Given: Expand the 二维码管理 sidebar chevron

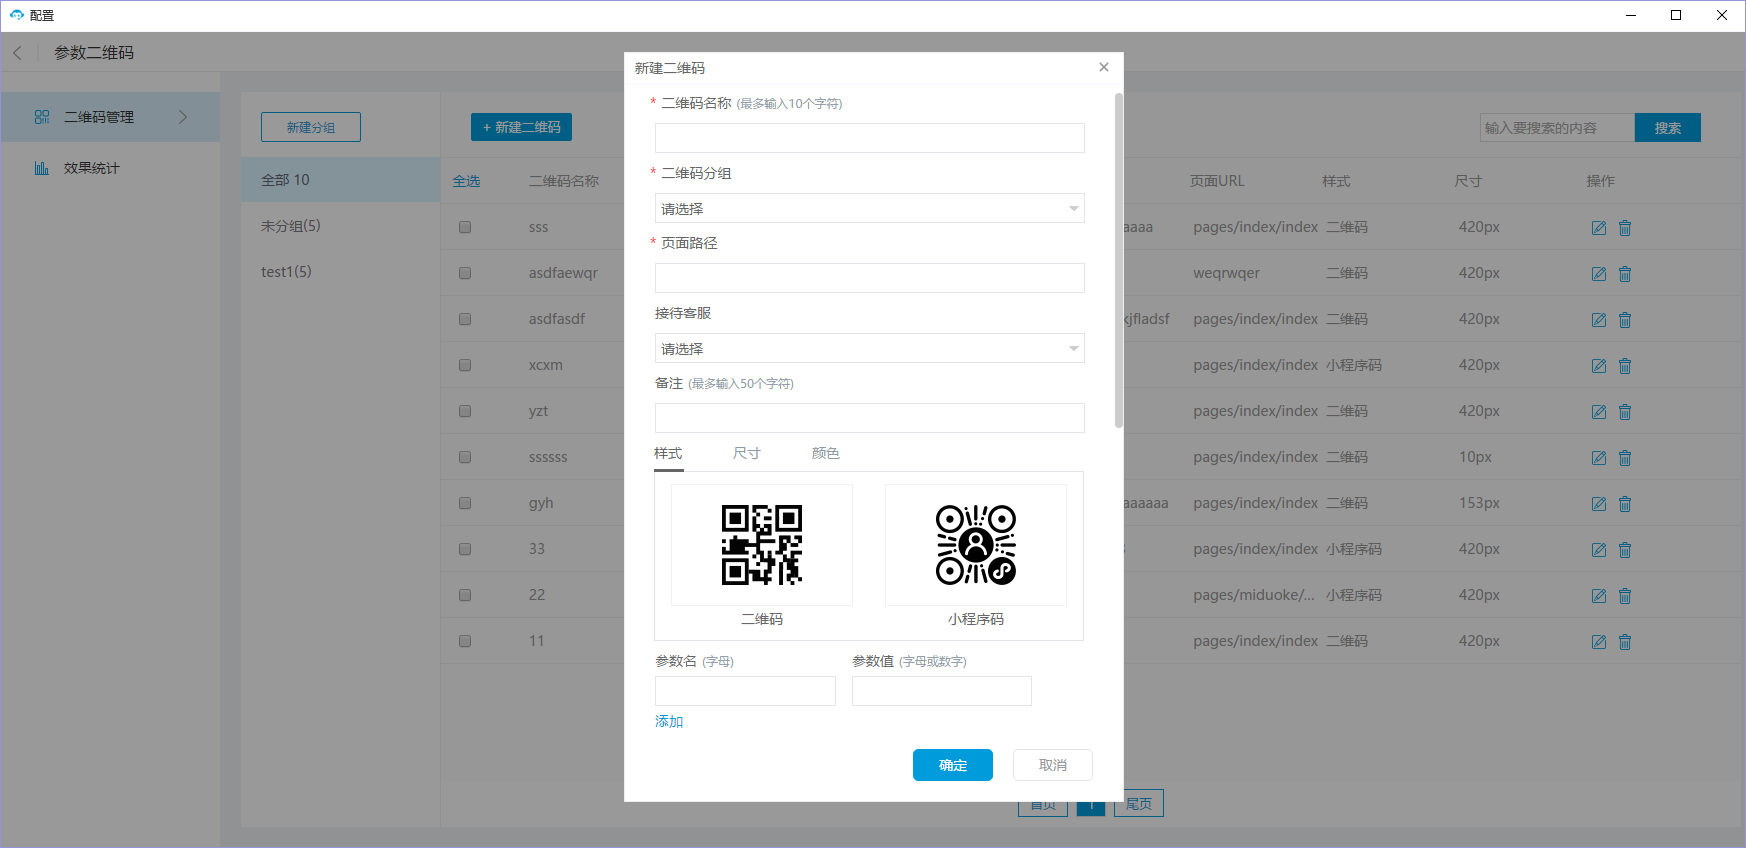Looking at the screenshot, I should pos(183,117).
